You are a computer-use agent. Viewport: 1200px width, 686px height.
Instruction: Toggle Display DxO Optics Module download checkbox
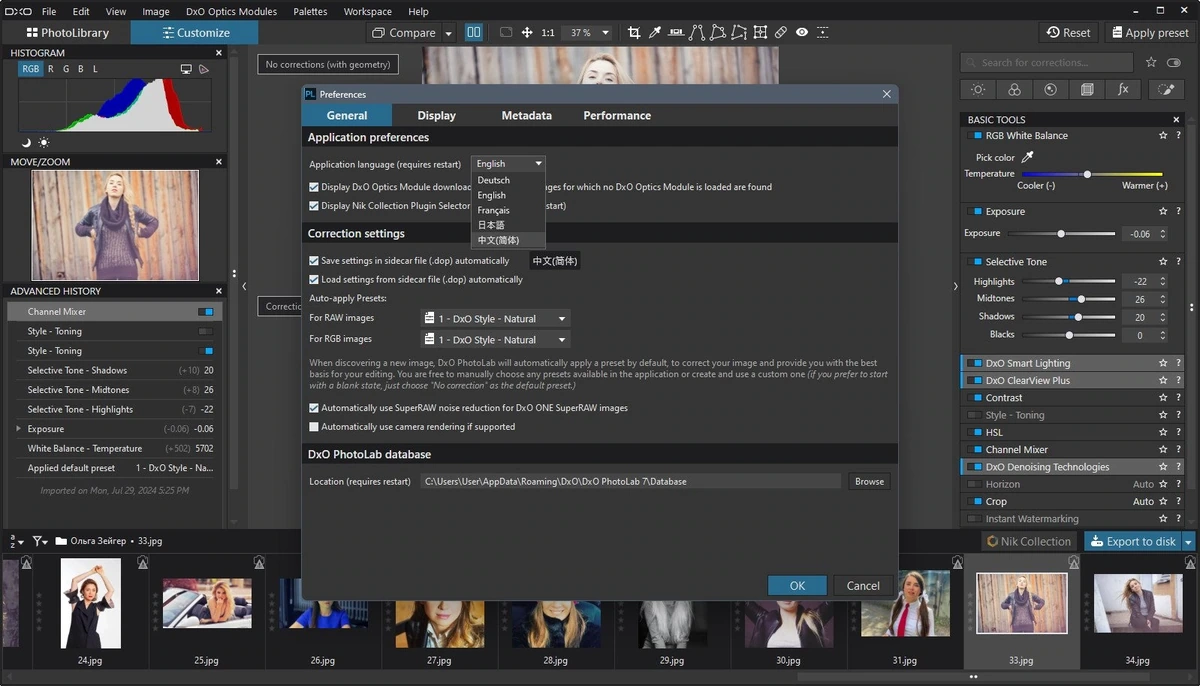314,187
